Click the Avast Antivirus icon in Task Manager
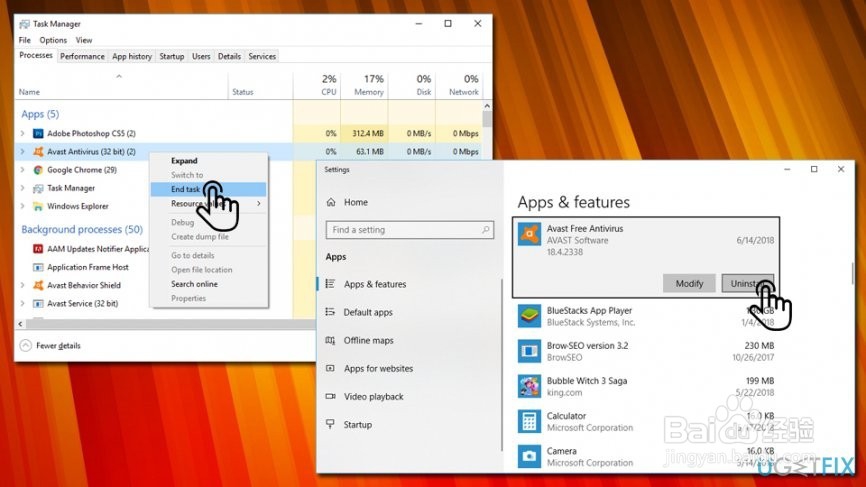 38,151
